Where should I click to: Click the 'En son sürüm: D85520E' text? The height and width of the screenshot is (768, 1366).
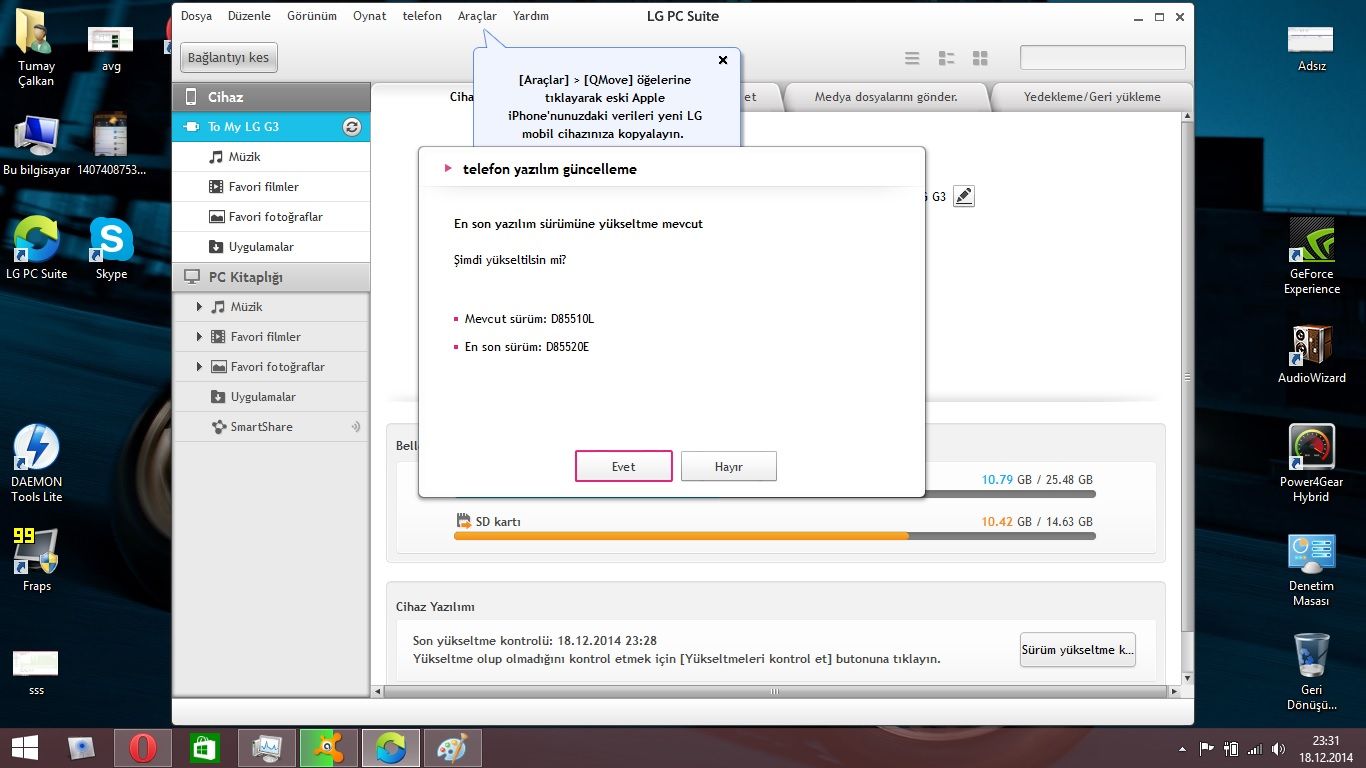tap(527, 347)
